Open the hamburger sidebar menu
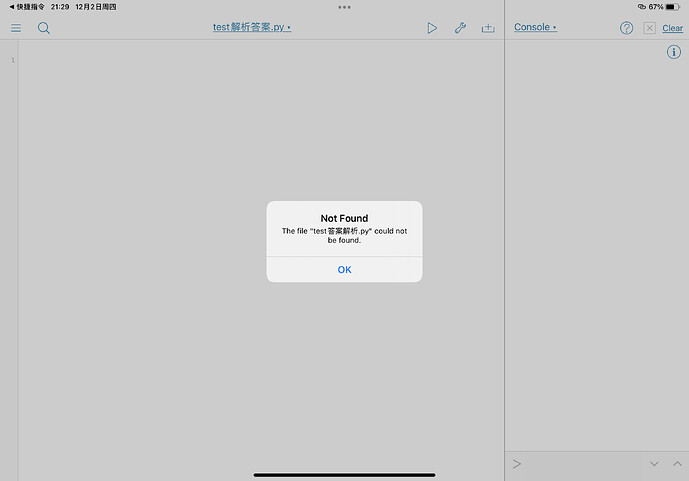 pyautogui.click(x=16, y=28)
